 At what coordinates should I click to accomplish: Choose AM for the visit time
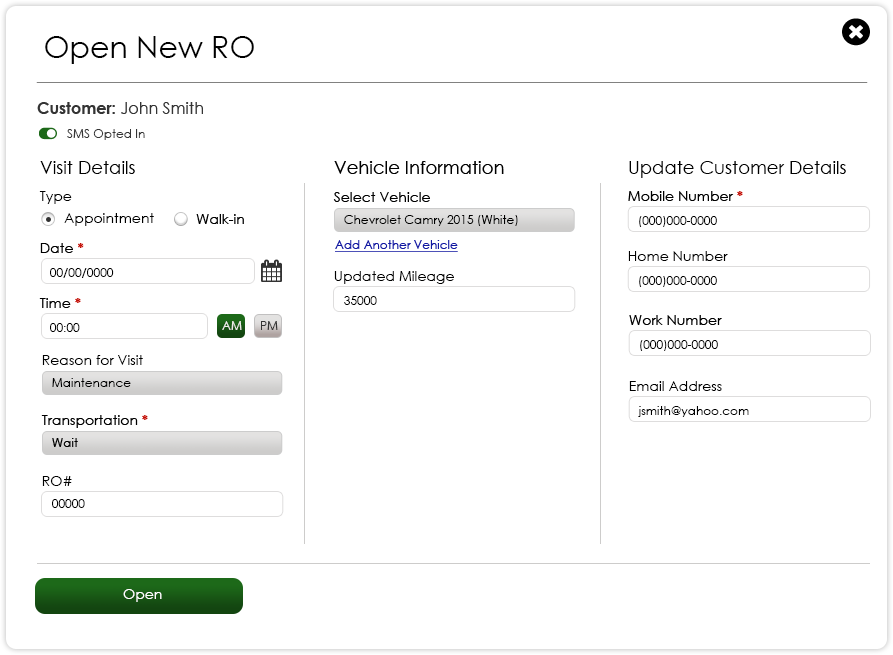[x=231, y=326]
